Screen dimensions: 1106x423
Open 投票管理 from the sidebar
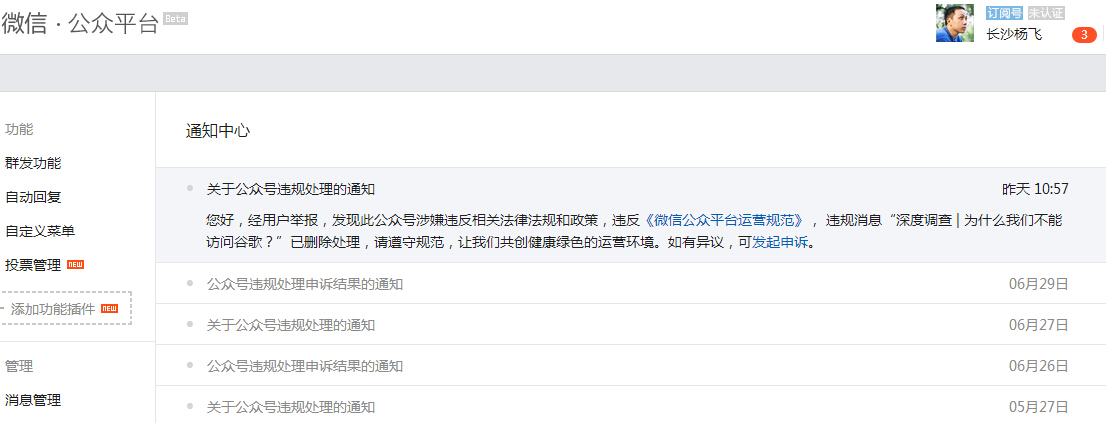point(33,264)
